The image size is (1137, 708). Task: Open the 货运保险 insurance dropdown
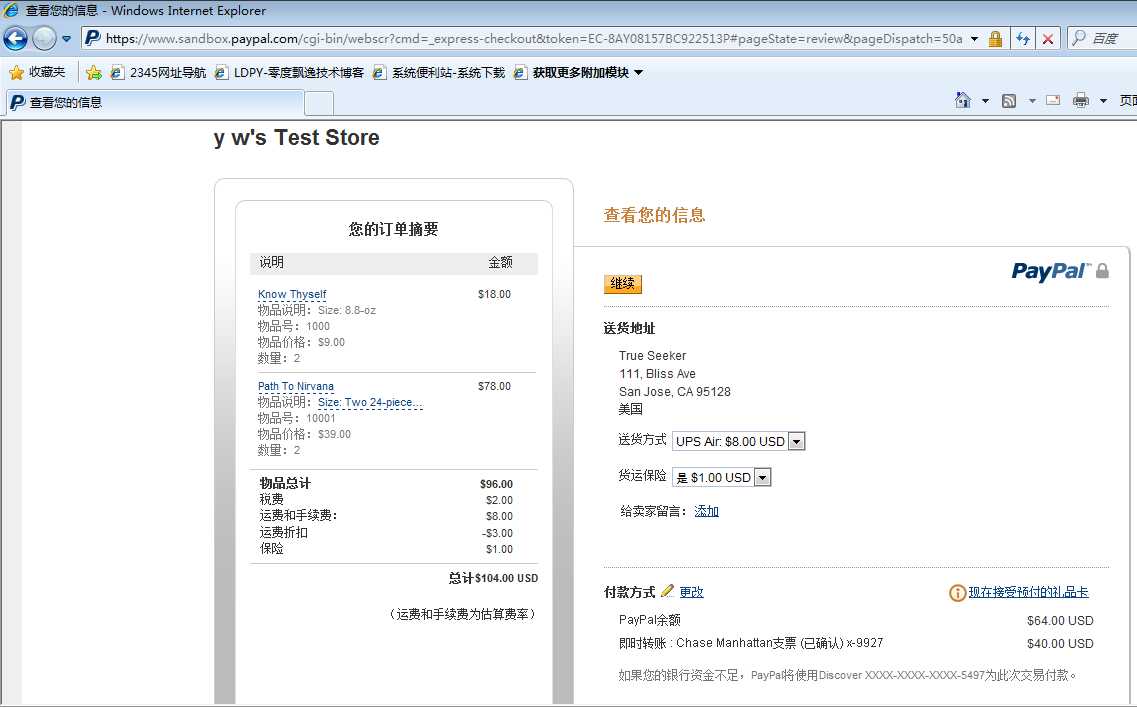(x=761, y=477)
